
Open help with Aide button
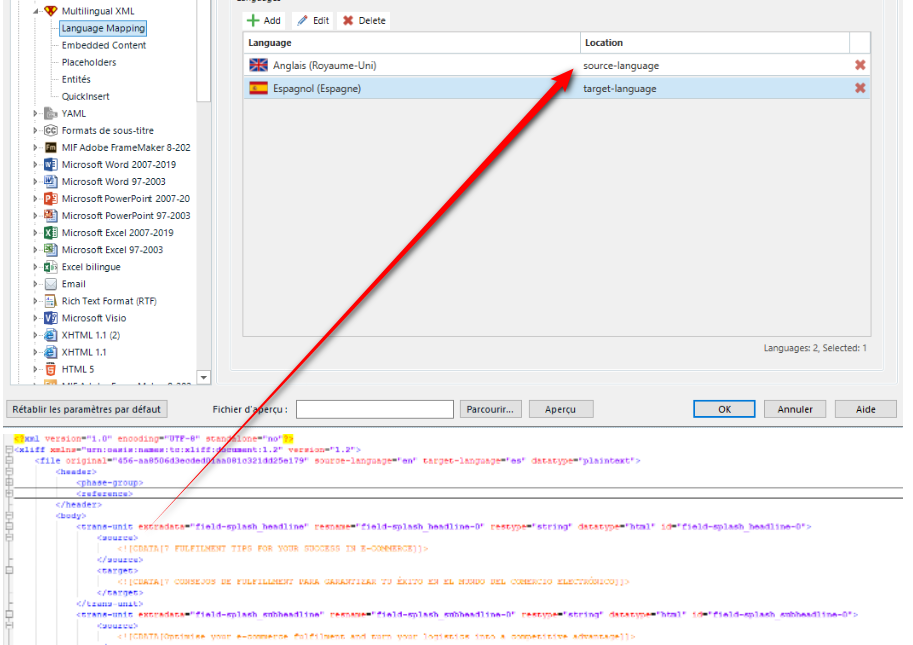865,409
